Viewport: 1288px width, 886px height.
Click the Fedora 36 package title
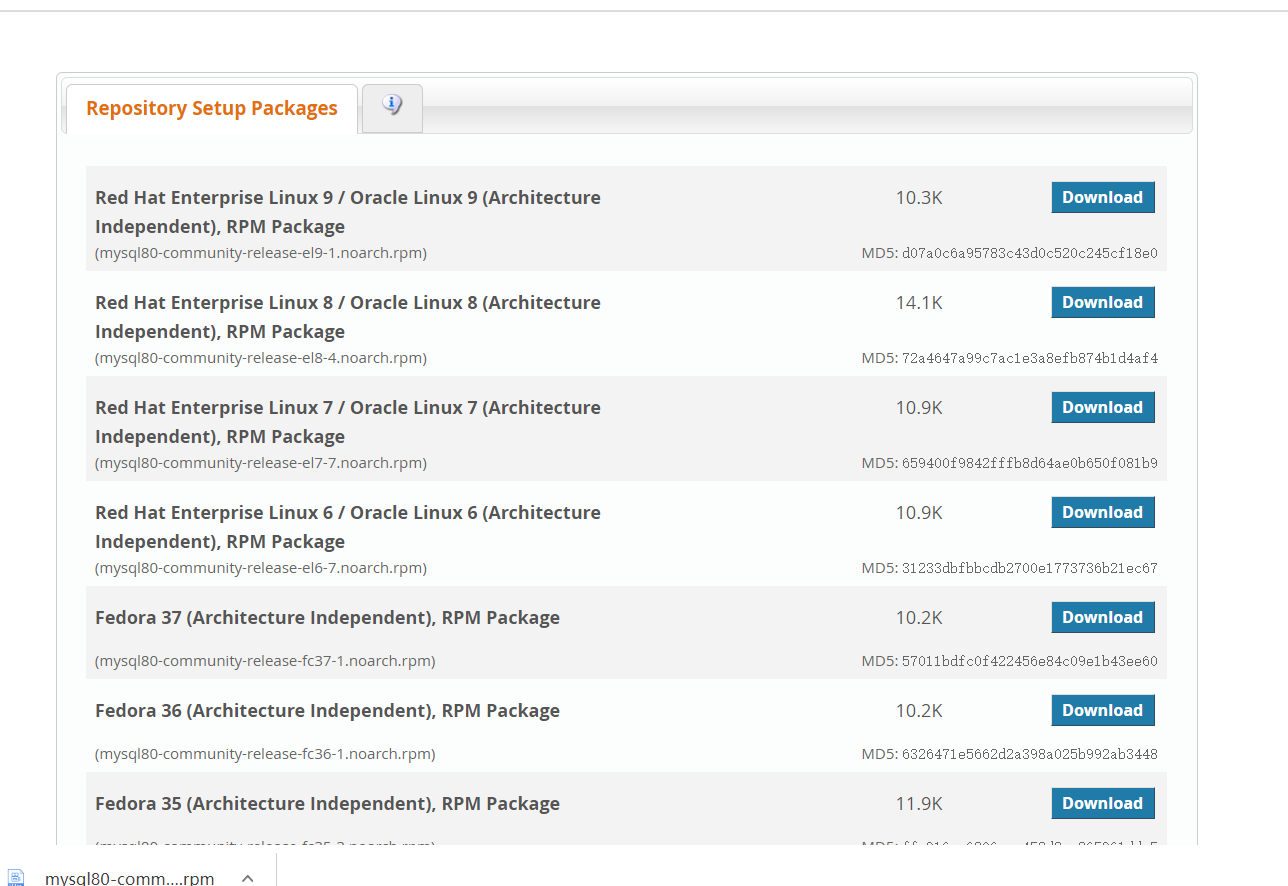327,711
